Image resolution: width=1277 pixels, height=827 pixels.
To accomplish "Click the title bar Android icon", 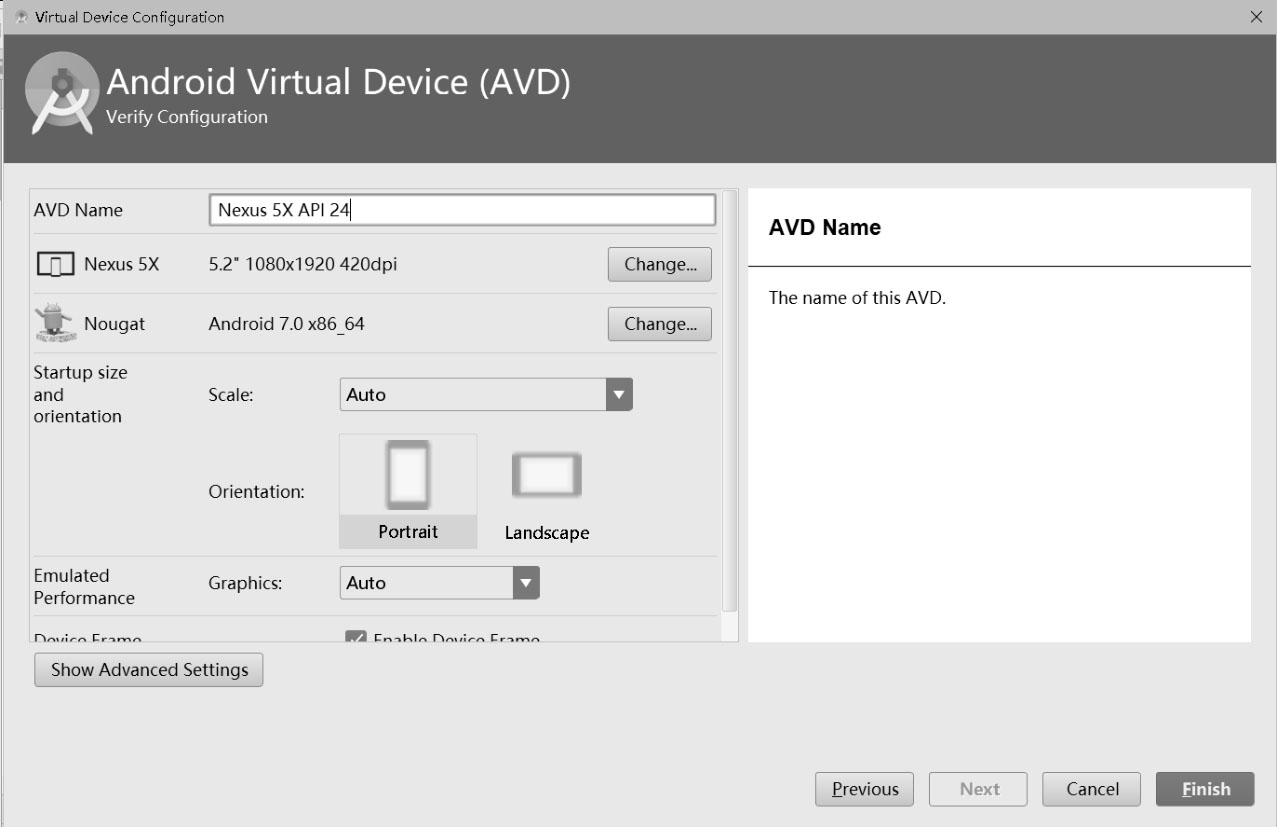I will 20,17.
